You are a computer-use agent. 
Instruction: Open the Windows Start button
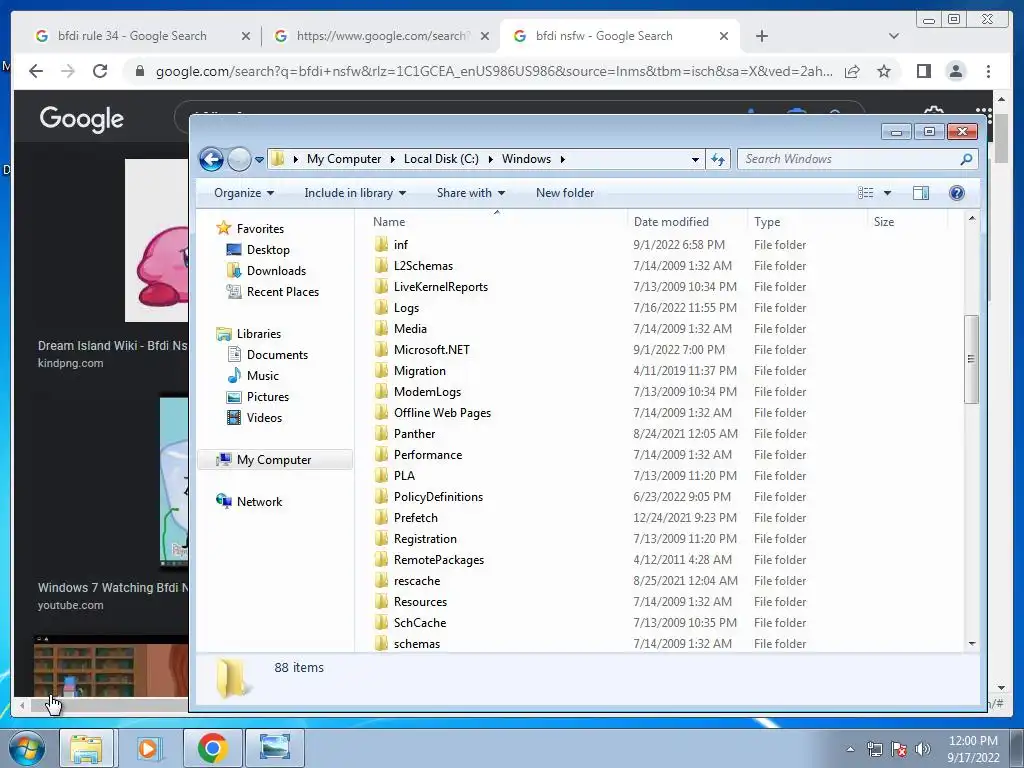coord(27,748)
